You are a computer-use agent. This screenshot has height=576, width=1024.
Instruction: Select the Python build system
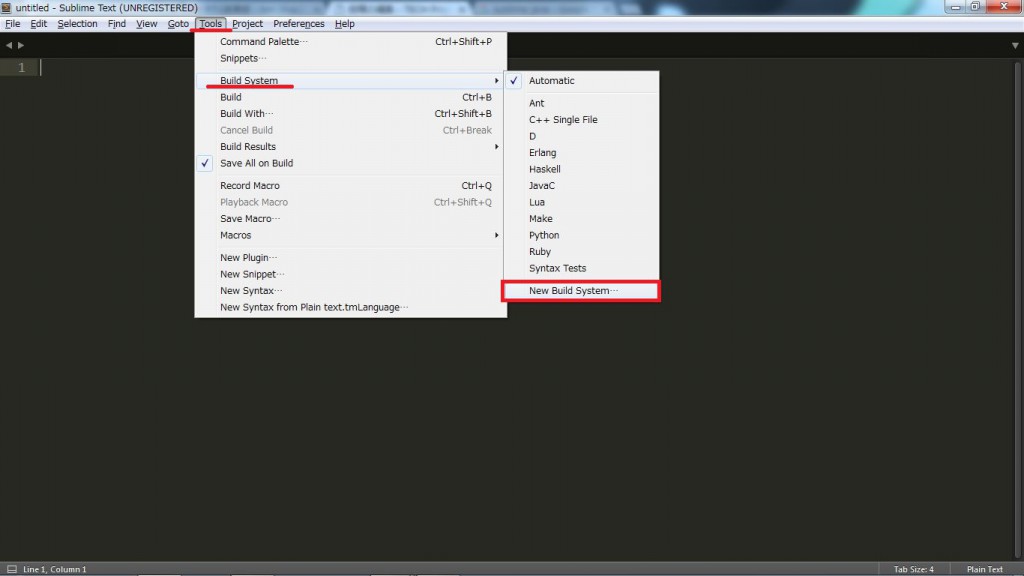(545, 235)
